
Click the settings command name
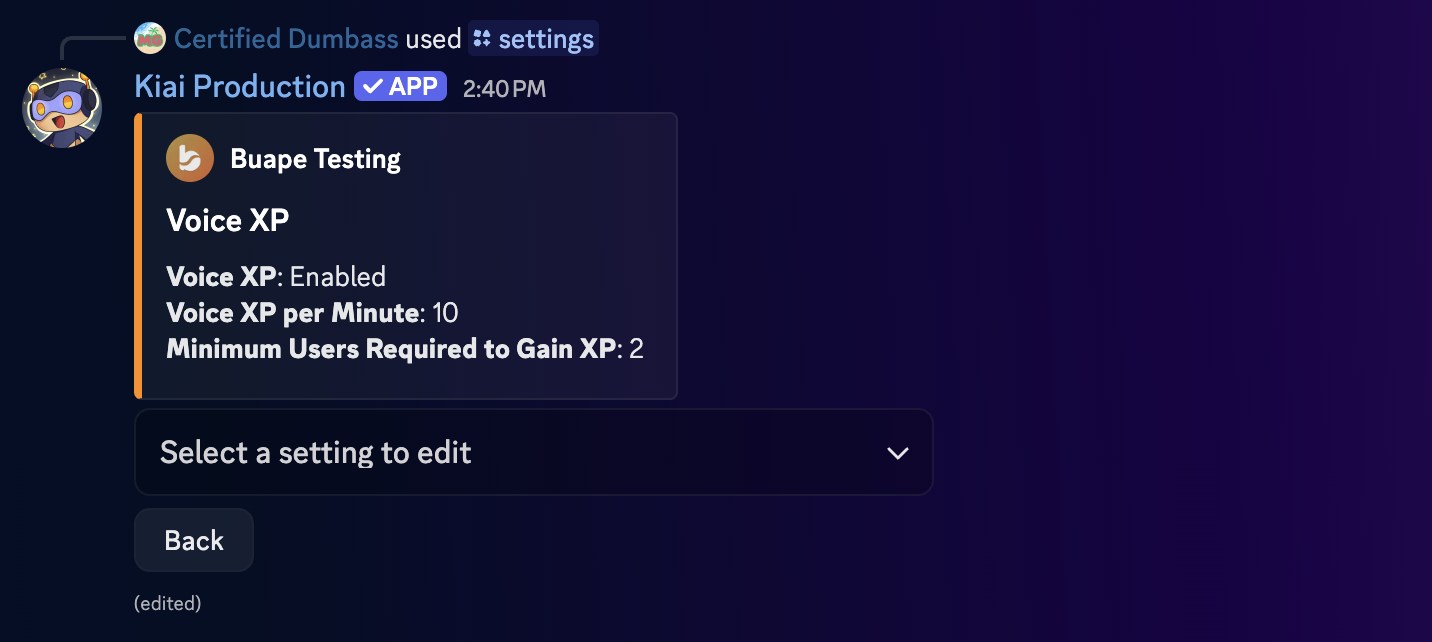click(546, 39)
